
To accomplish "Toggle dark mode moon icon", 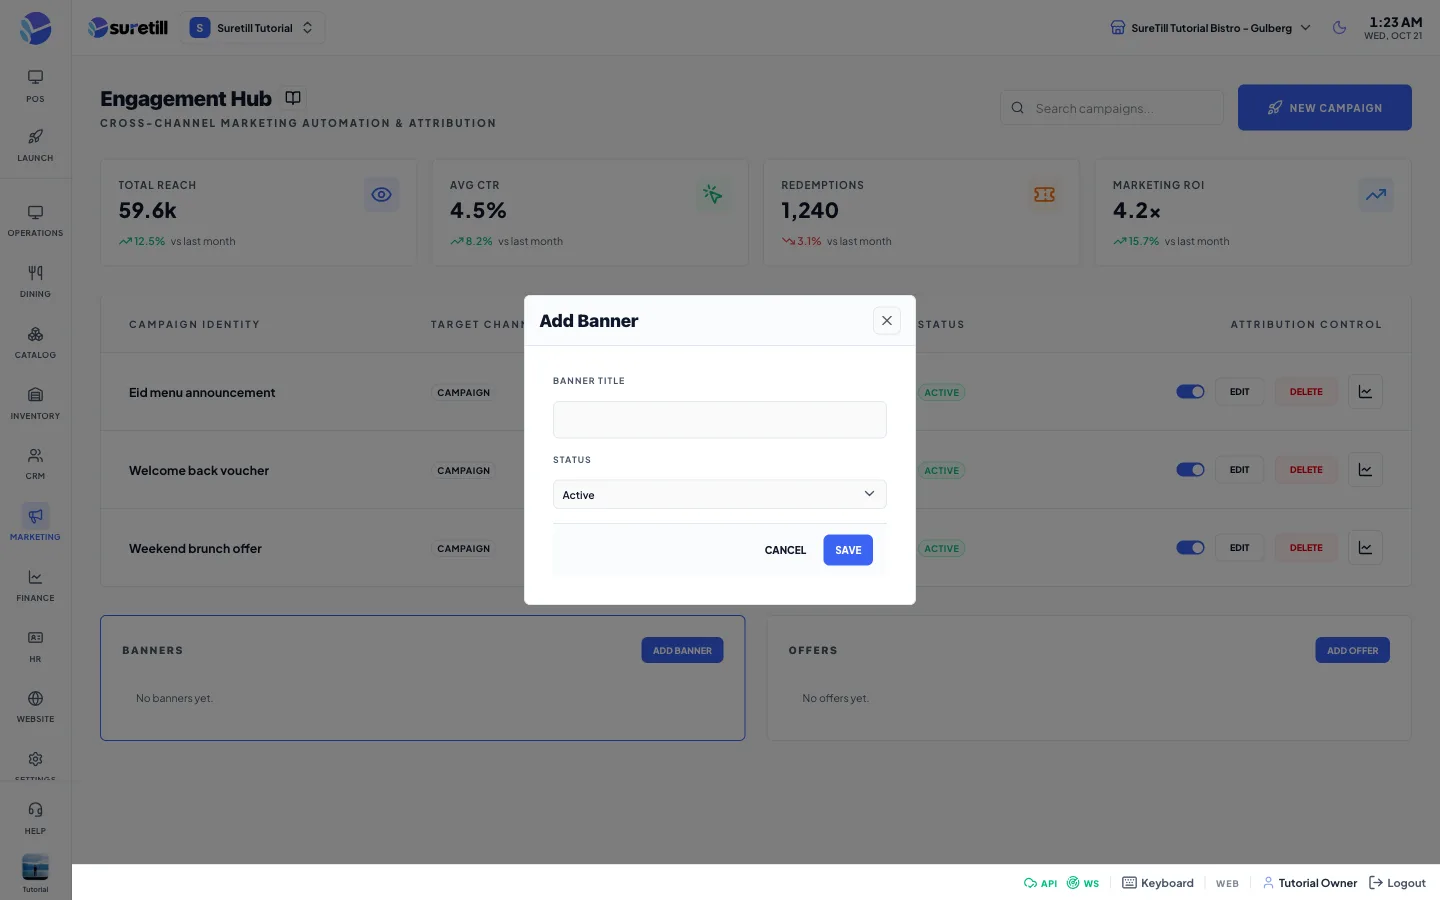I will pyautogui.click(x=1340, y=28).
